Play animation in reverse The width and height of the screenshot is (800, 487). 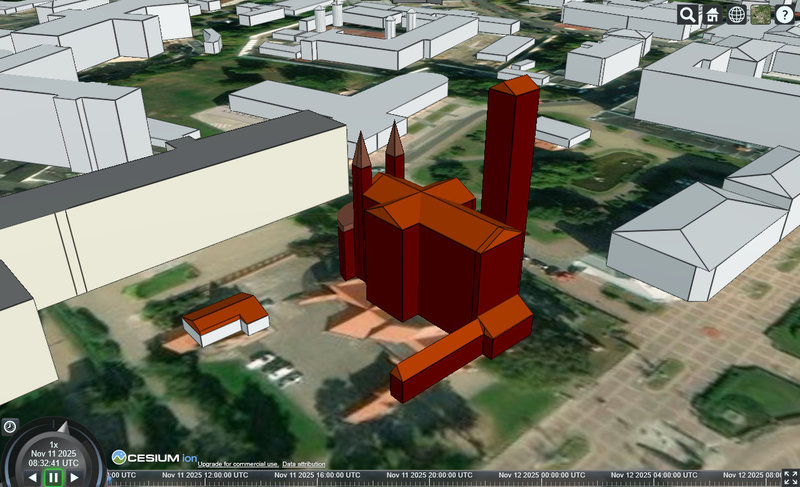31,478
